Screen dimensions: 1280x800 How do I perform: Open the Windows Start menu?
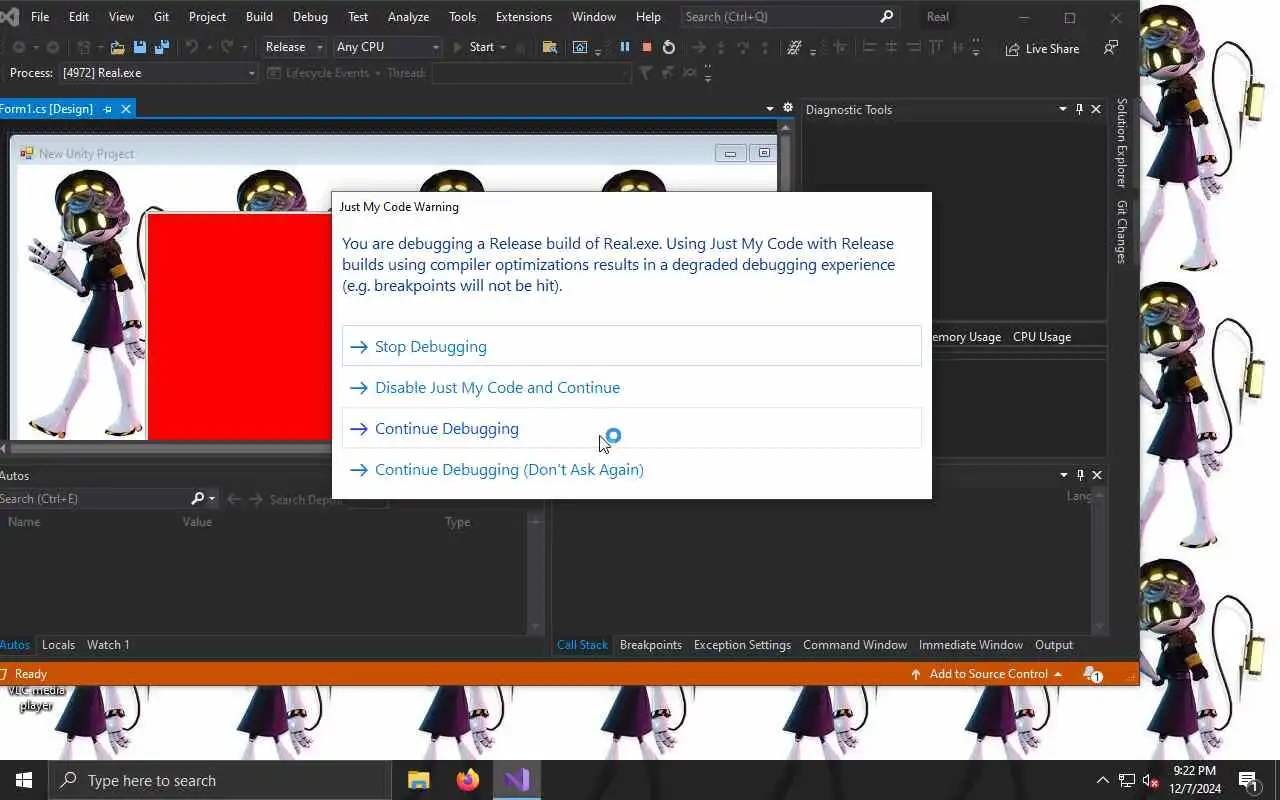[x=24, y=780]
